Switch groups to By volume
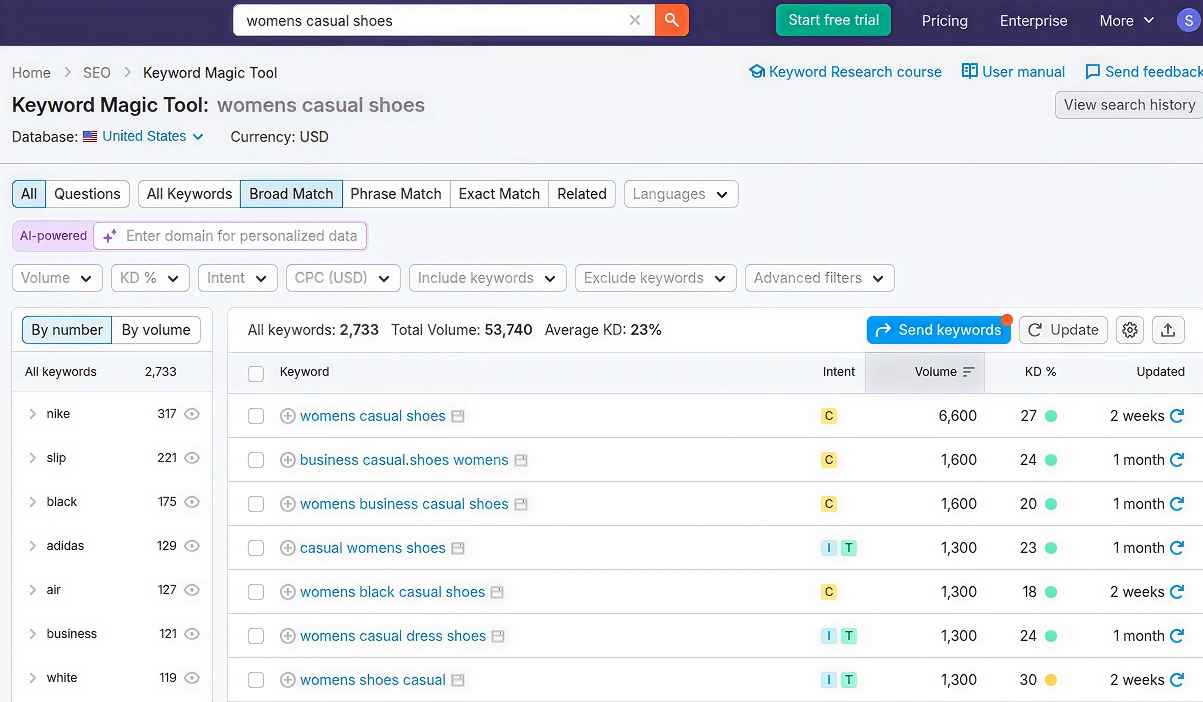 tap(156, 330)
